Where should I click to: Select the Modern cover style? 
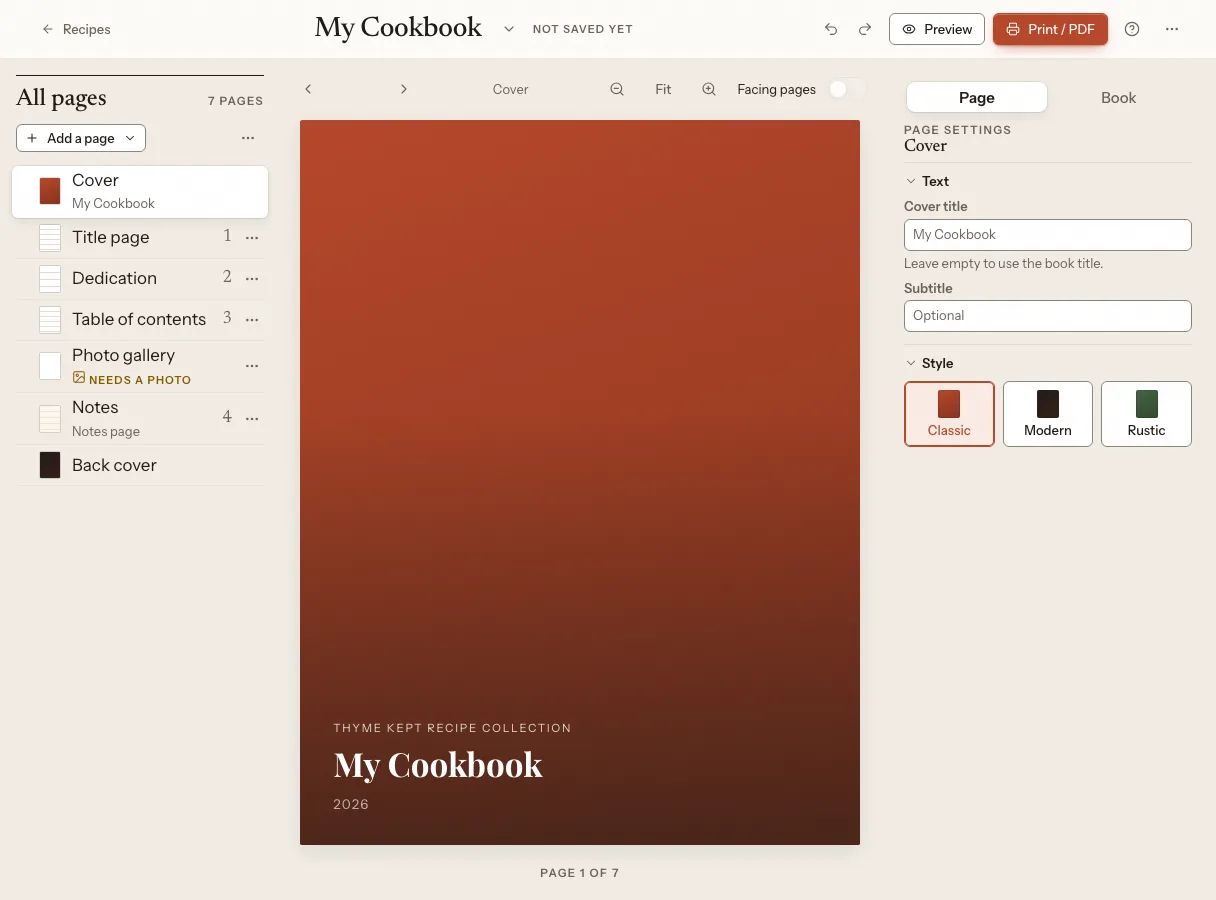(x=1047, y=413)
